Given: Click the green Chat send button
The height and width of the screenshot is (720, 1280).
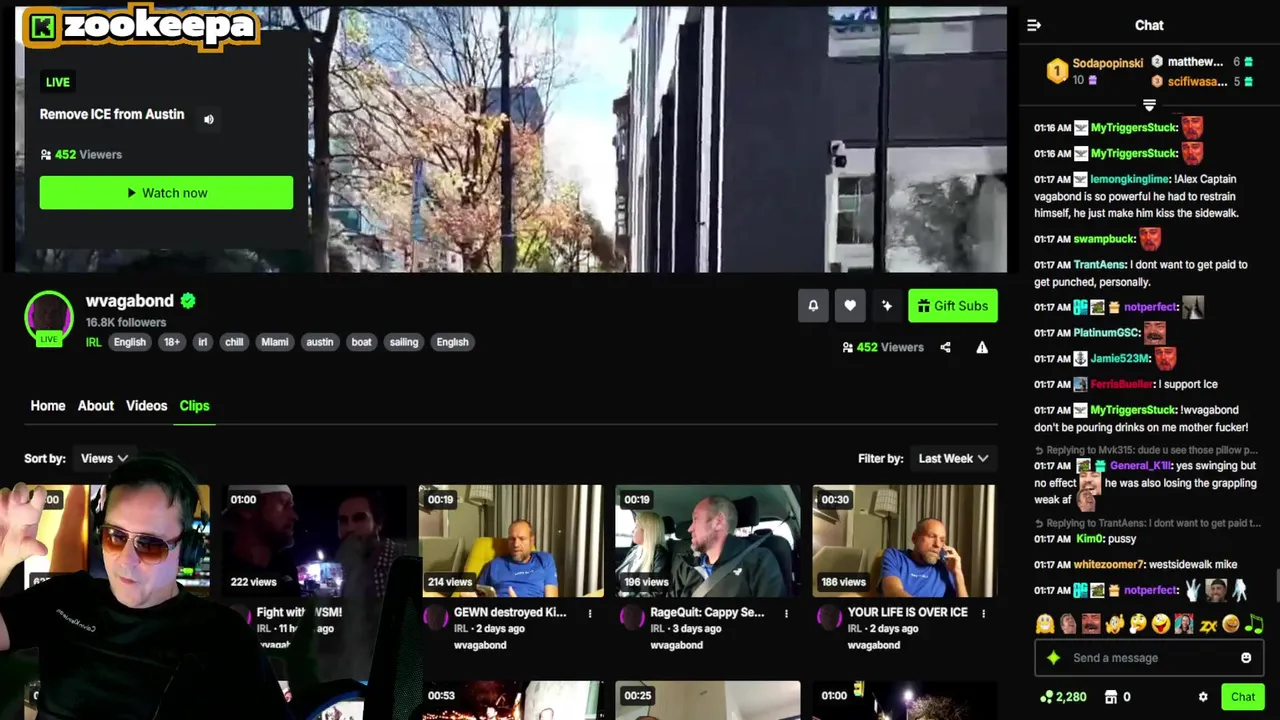Looking at the screenshot, I should tap(1243, 697).
